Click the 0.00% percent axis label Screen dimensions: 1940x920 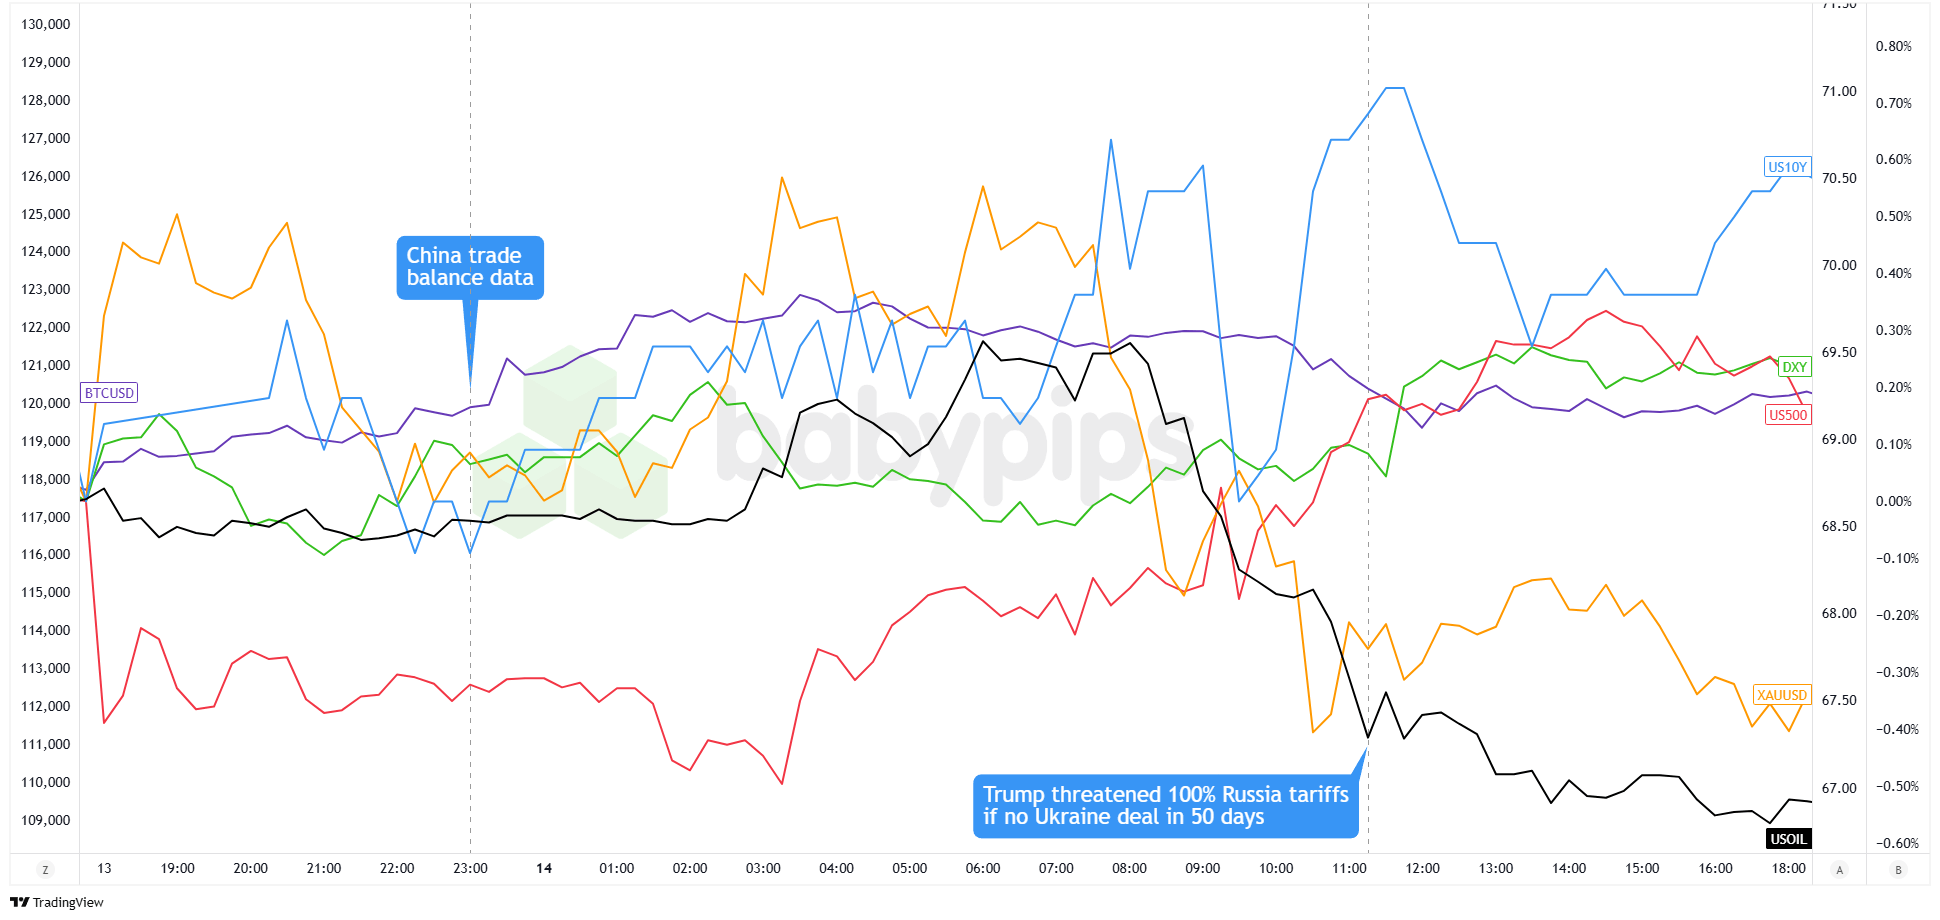point(1893,501)
